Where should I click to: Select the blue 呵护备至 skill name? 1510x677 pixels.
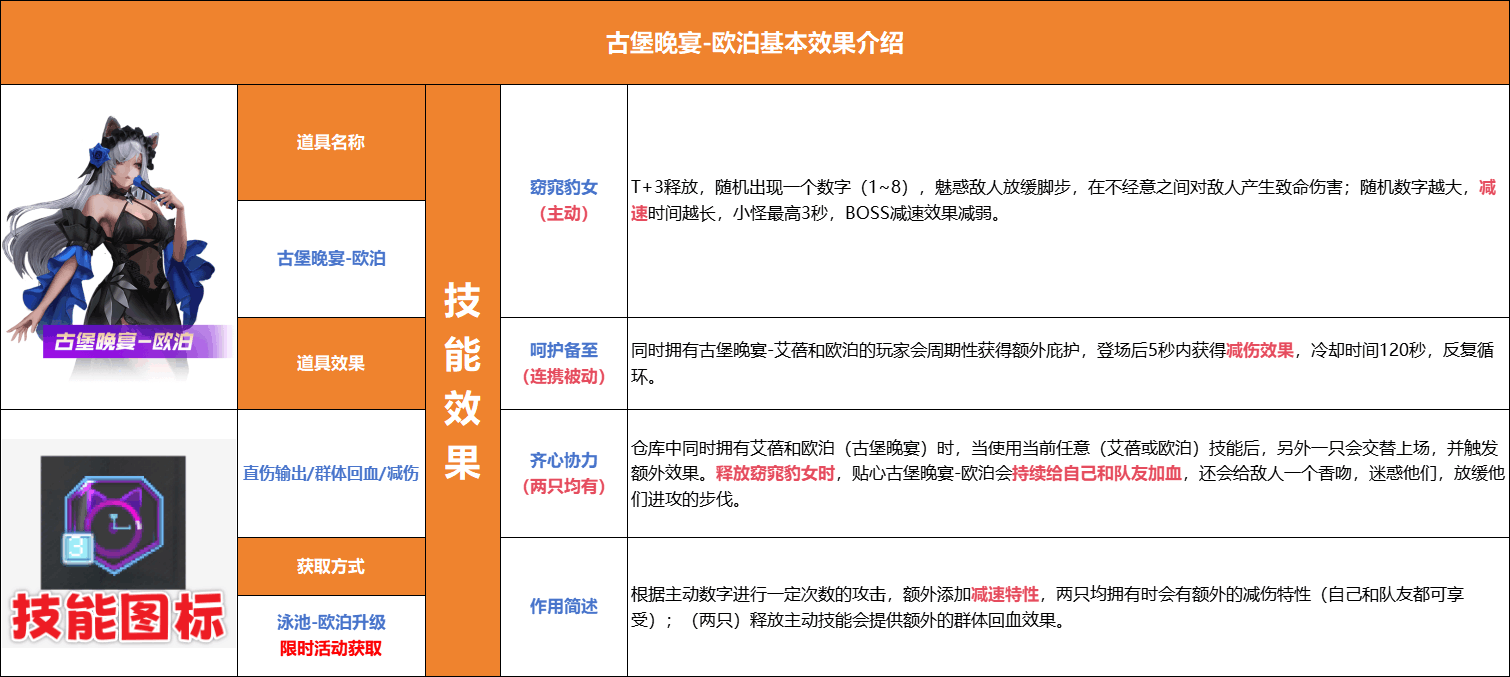coord(564,350)
